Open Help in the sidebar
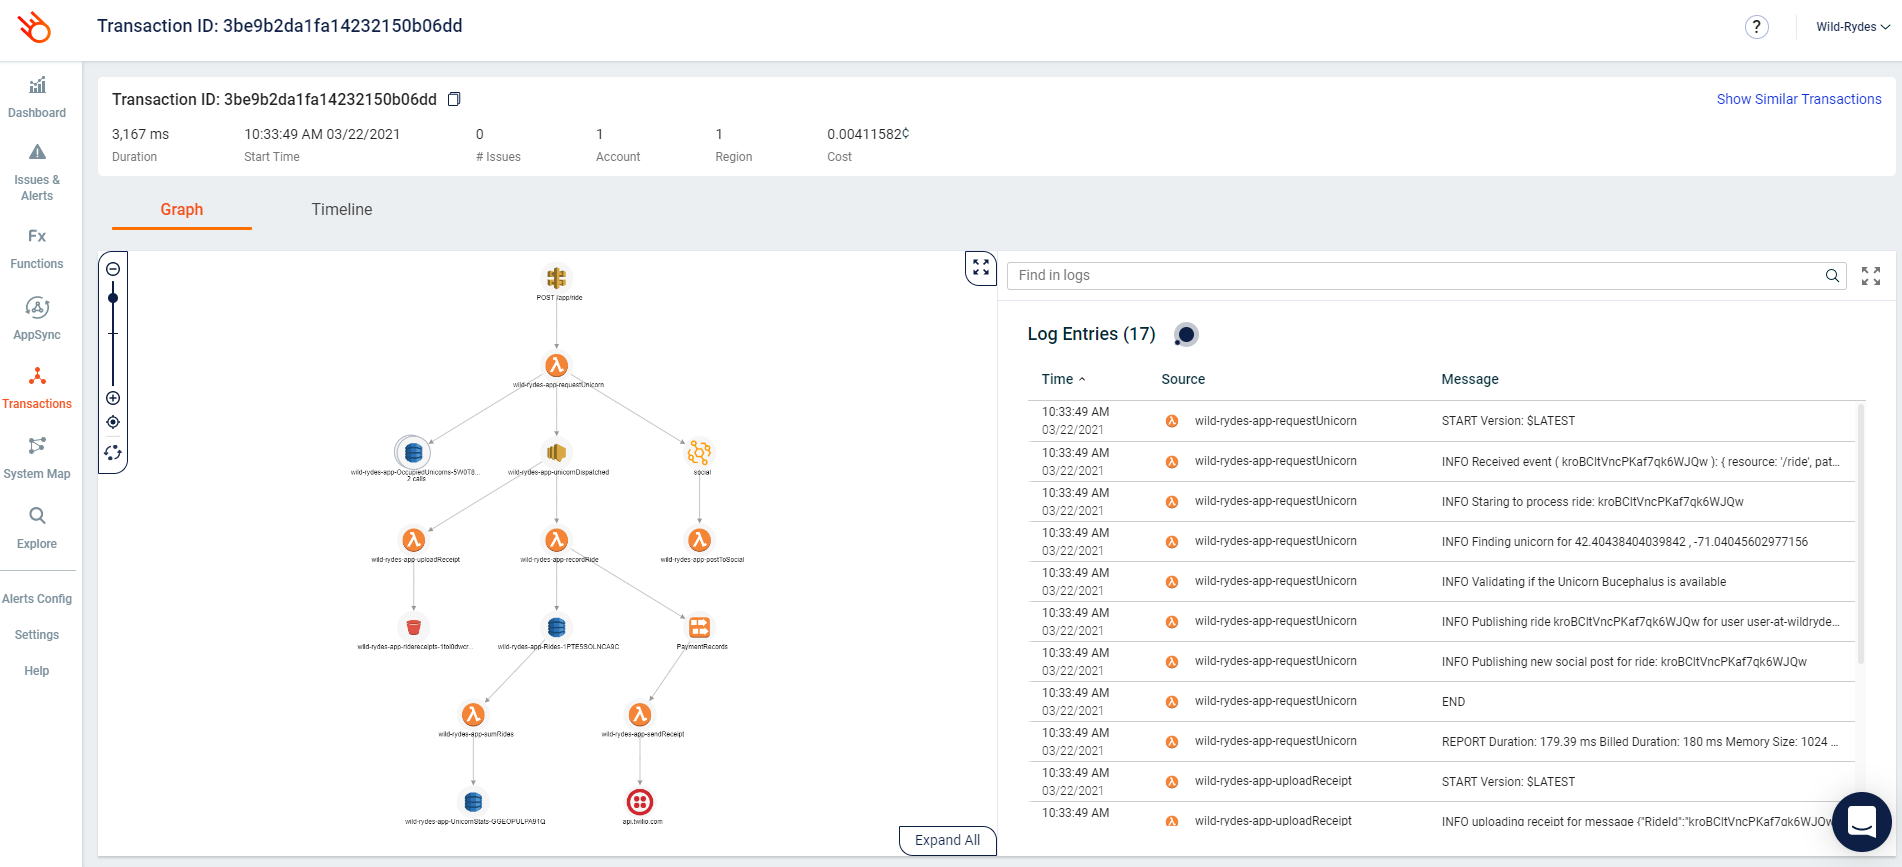The height and width of the screenshot is (867, 1902). point(37,671)
